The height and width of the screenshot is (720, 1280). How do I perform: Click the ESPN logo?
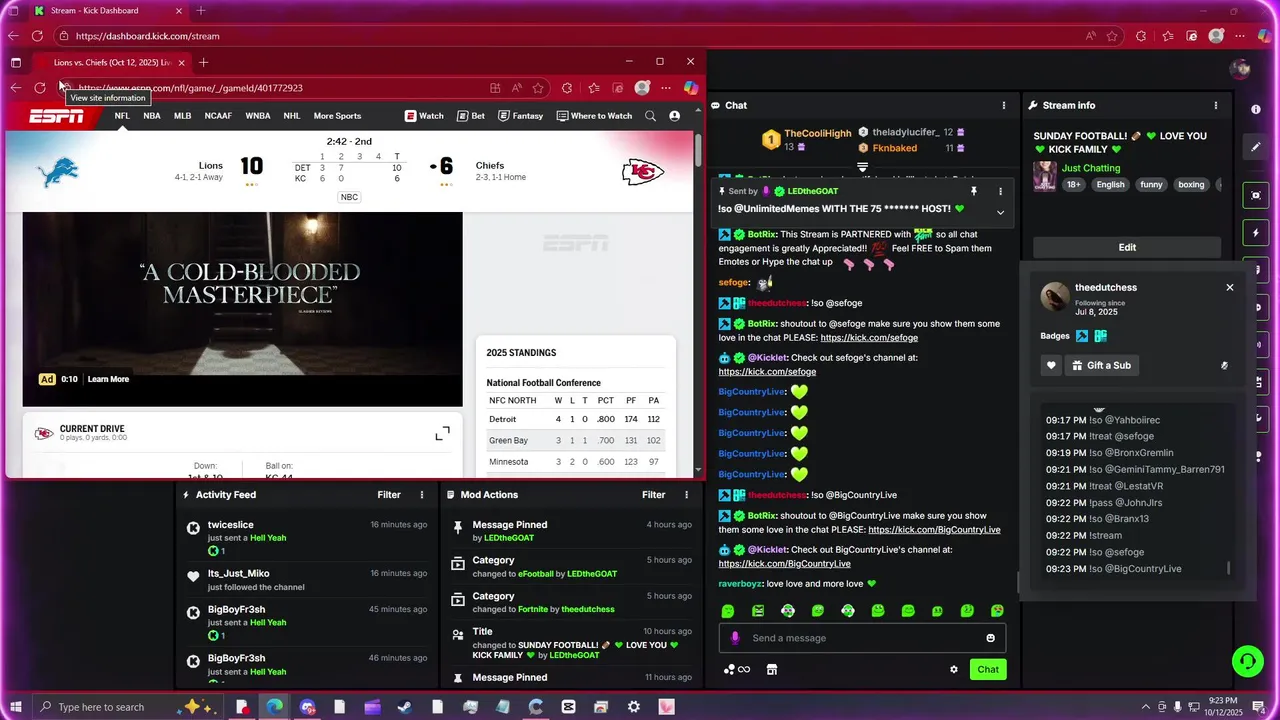(x=56, y=116)
